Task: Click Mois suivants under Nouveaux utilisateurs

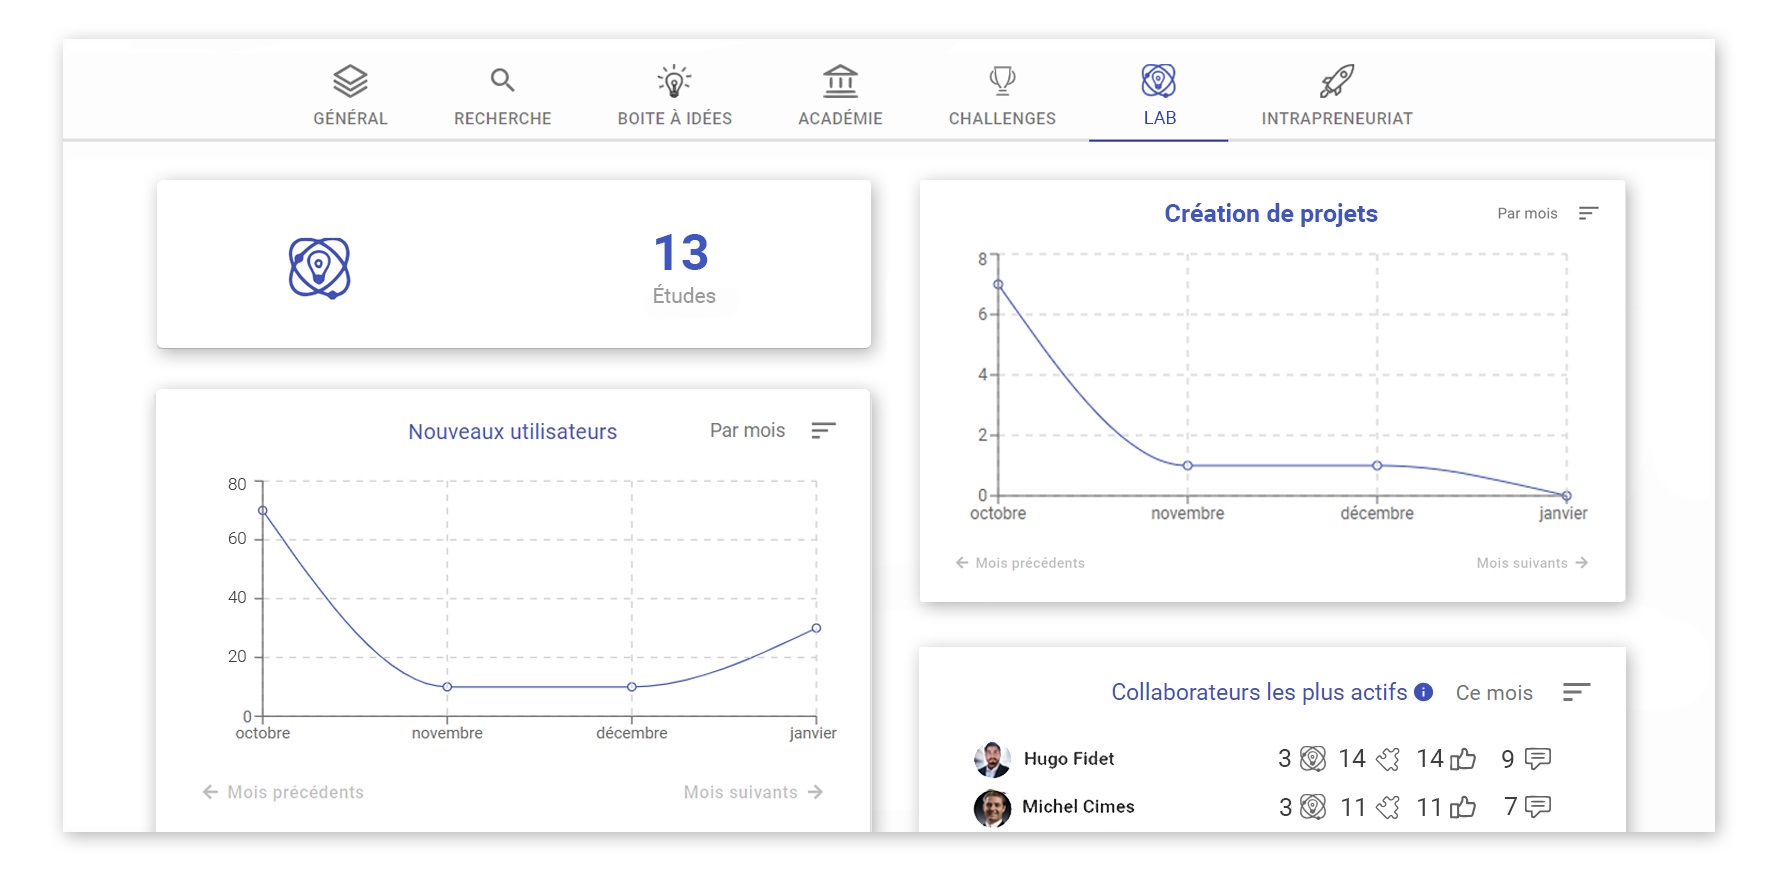Action: pos(753,792)
